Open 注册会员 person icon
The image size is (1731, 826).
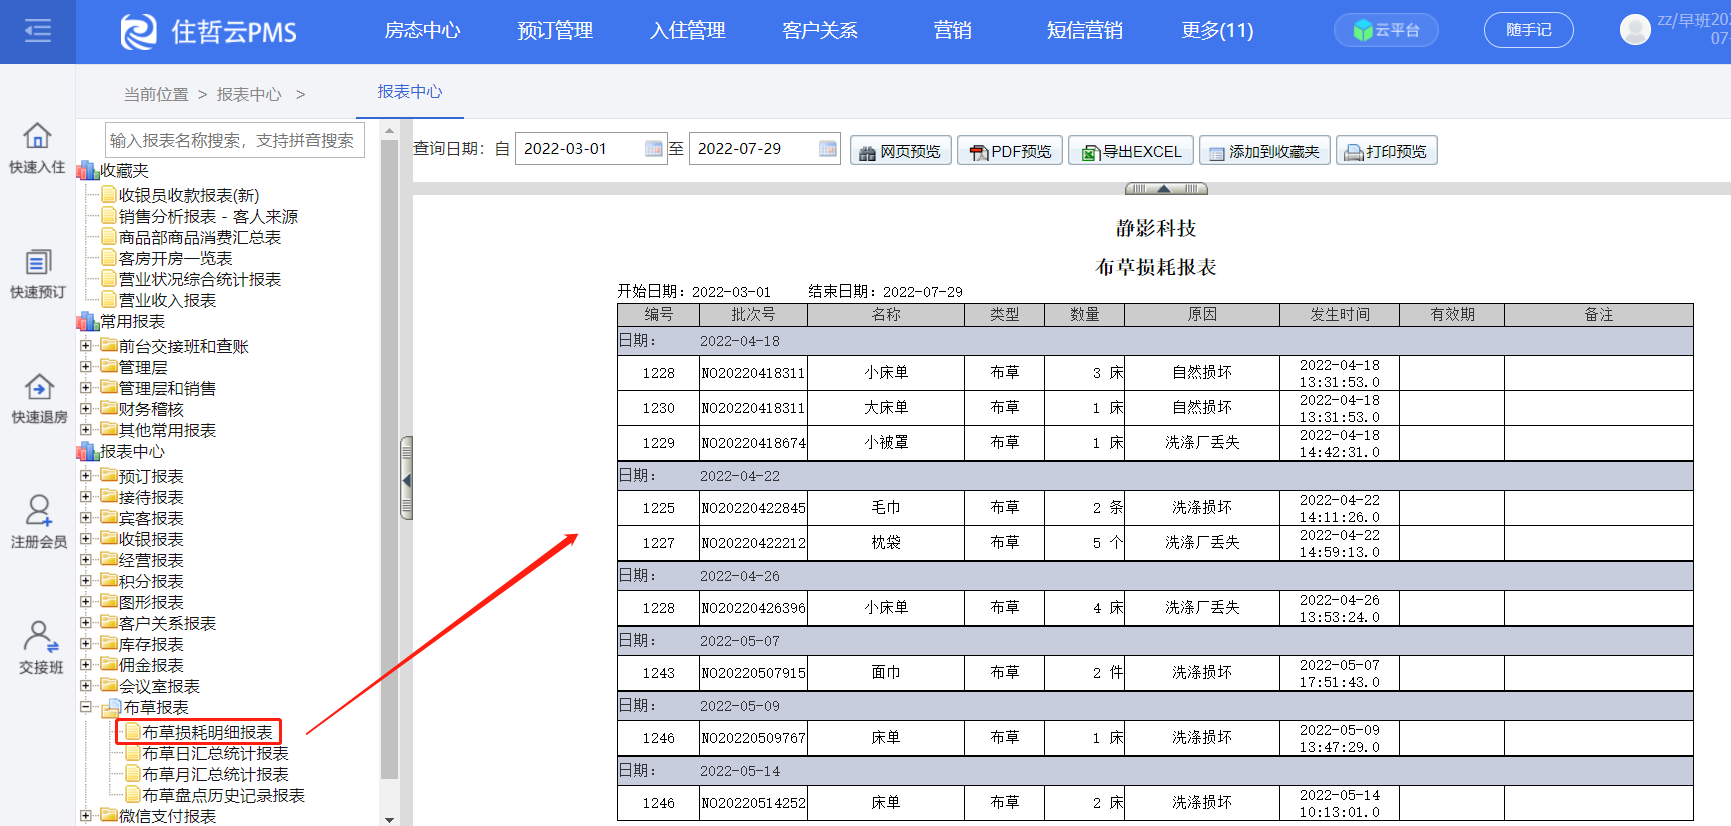[38, 511]
